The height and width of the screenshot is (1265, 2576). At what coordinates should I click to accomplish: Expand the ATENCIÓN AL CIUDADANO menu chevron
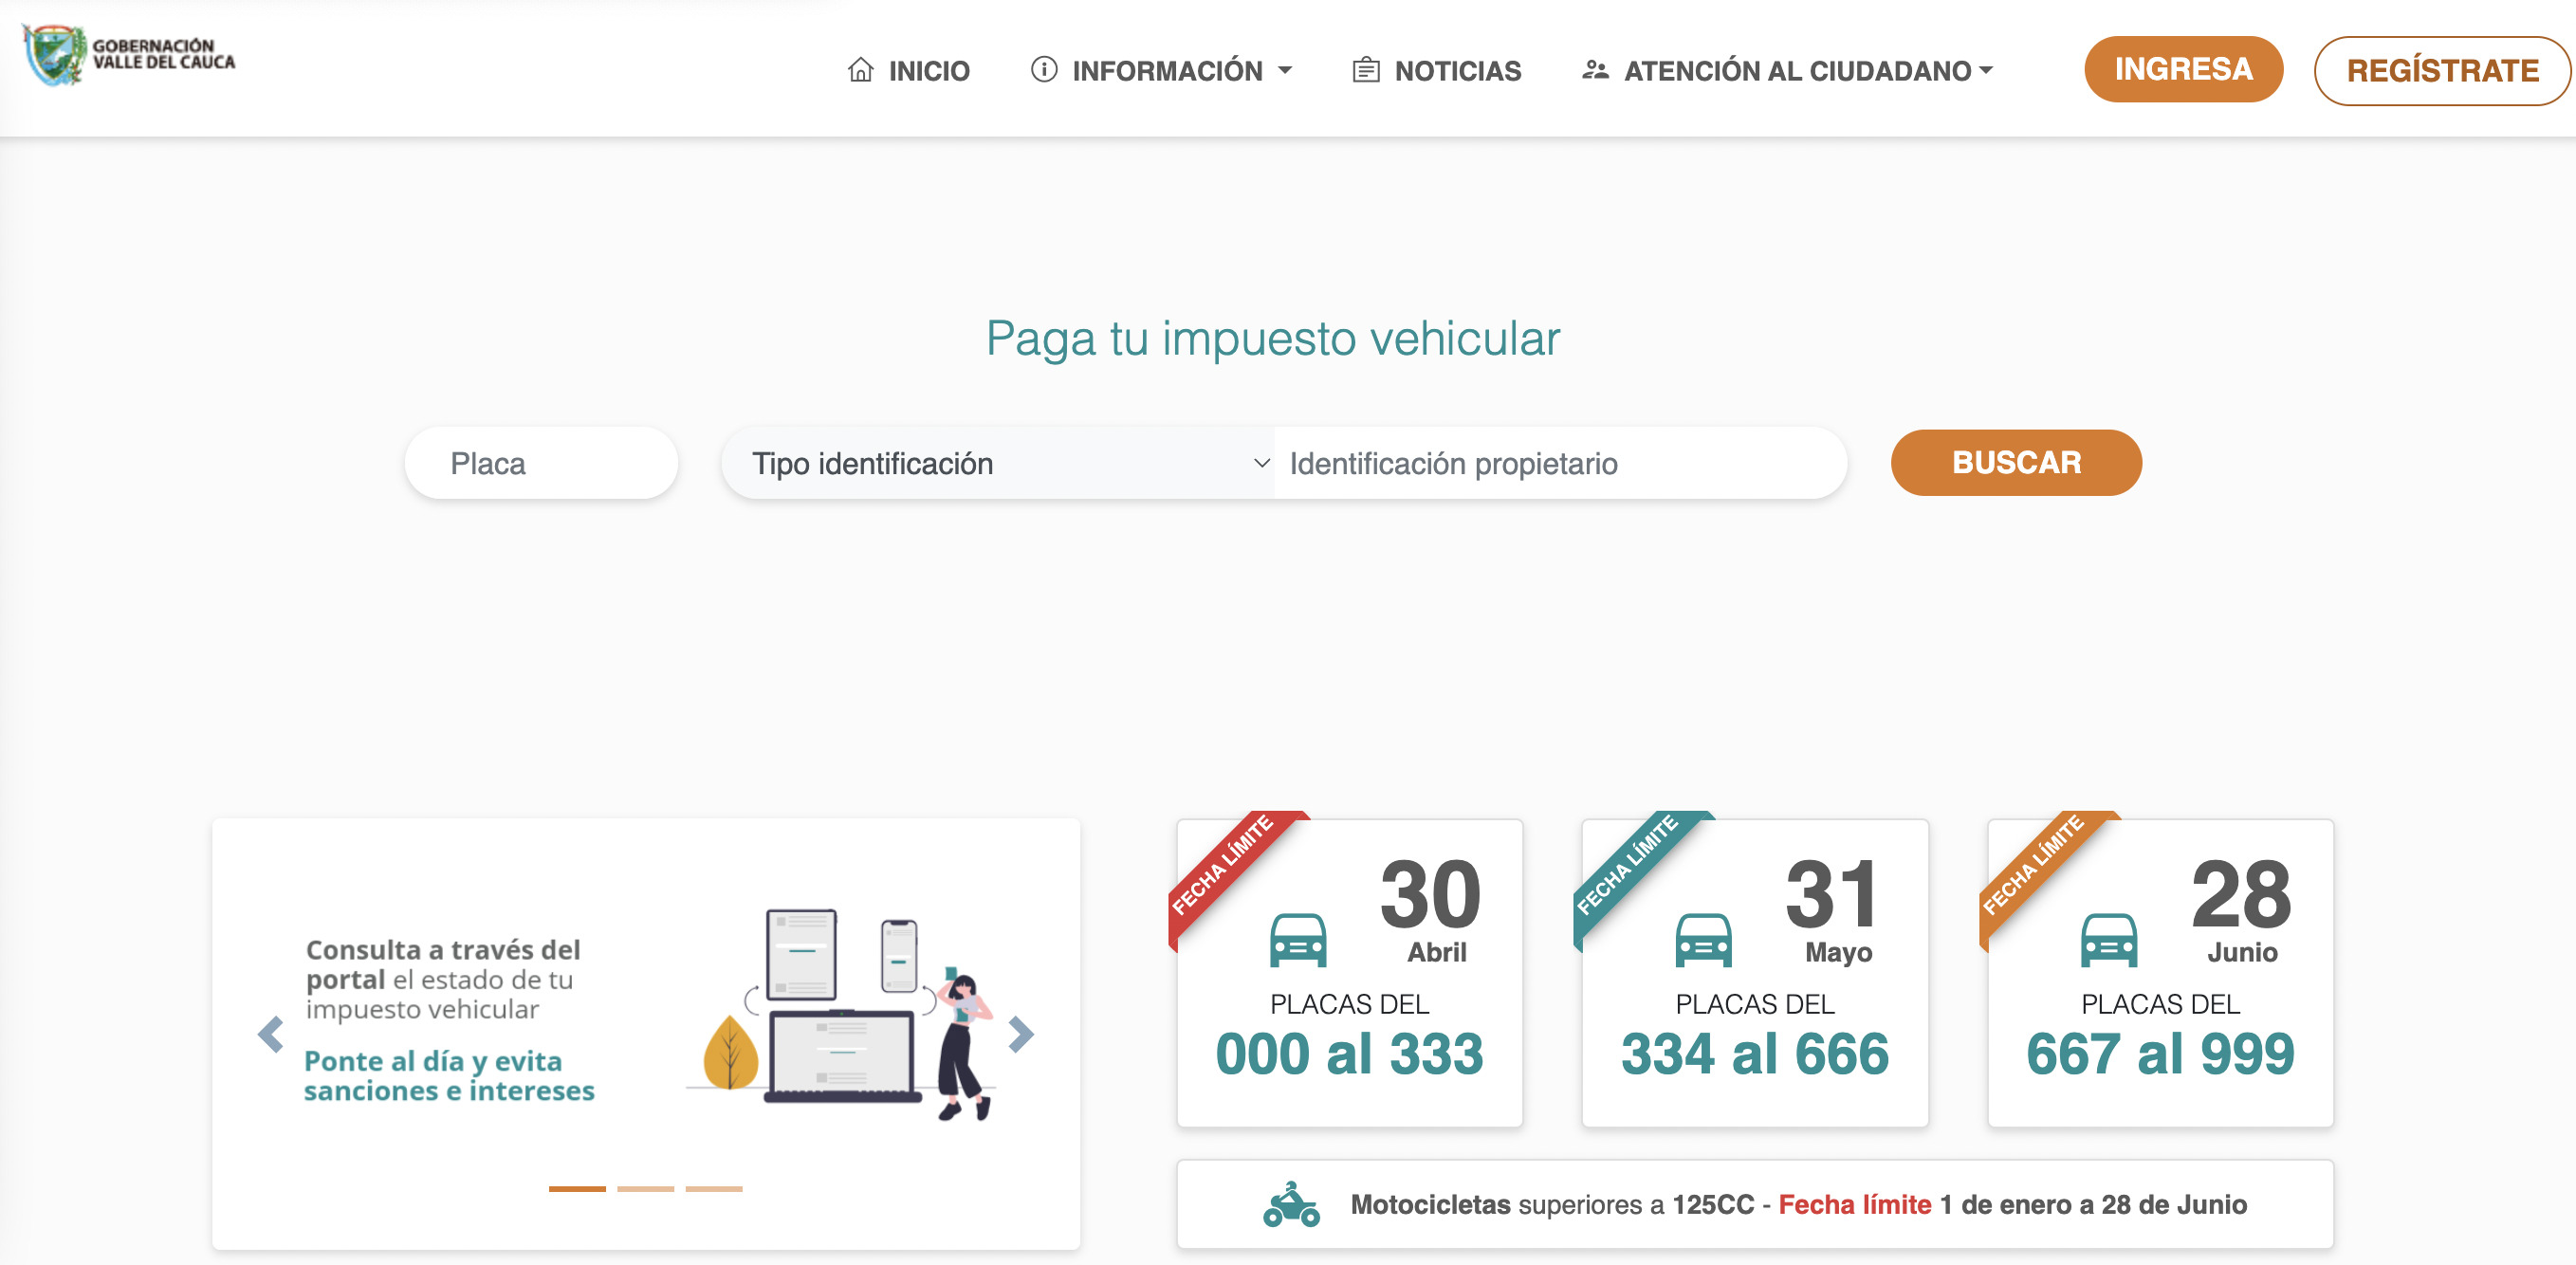[1986, 70]
